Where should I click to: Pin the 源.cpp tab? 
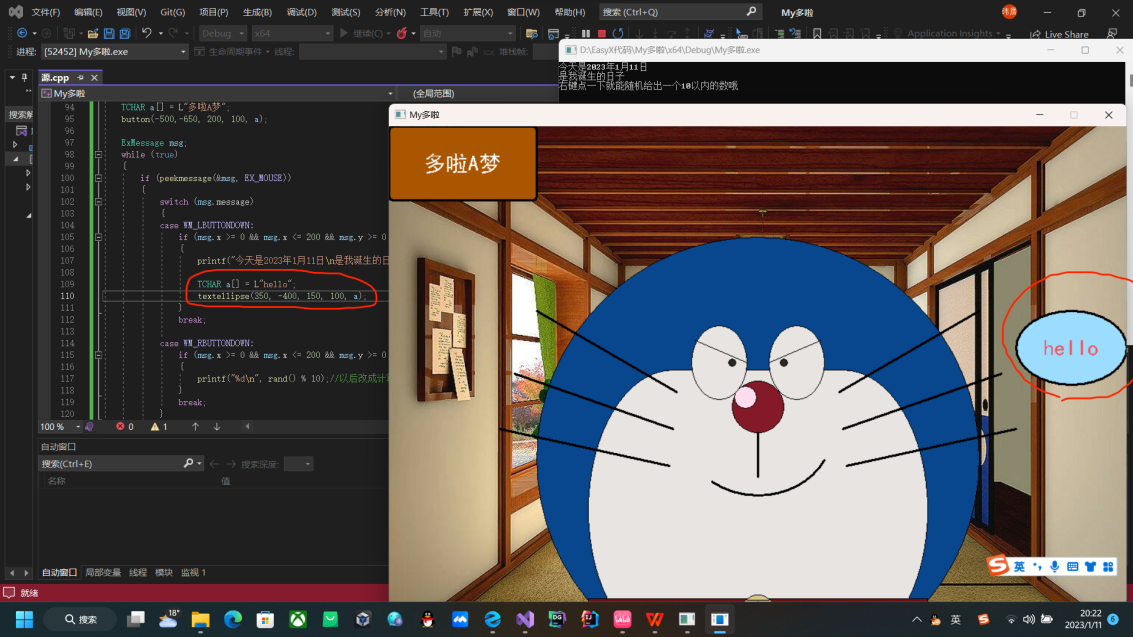tap(80, 77)
